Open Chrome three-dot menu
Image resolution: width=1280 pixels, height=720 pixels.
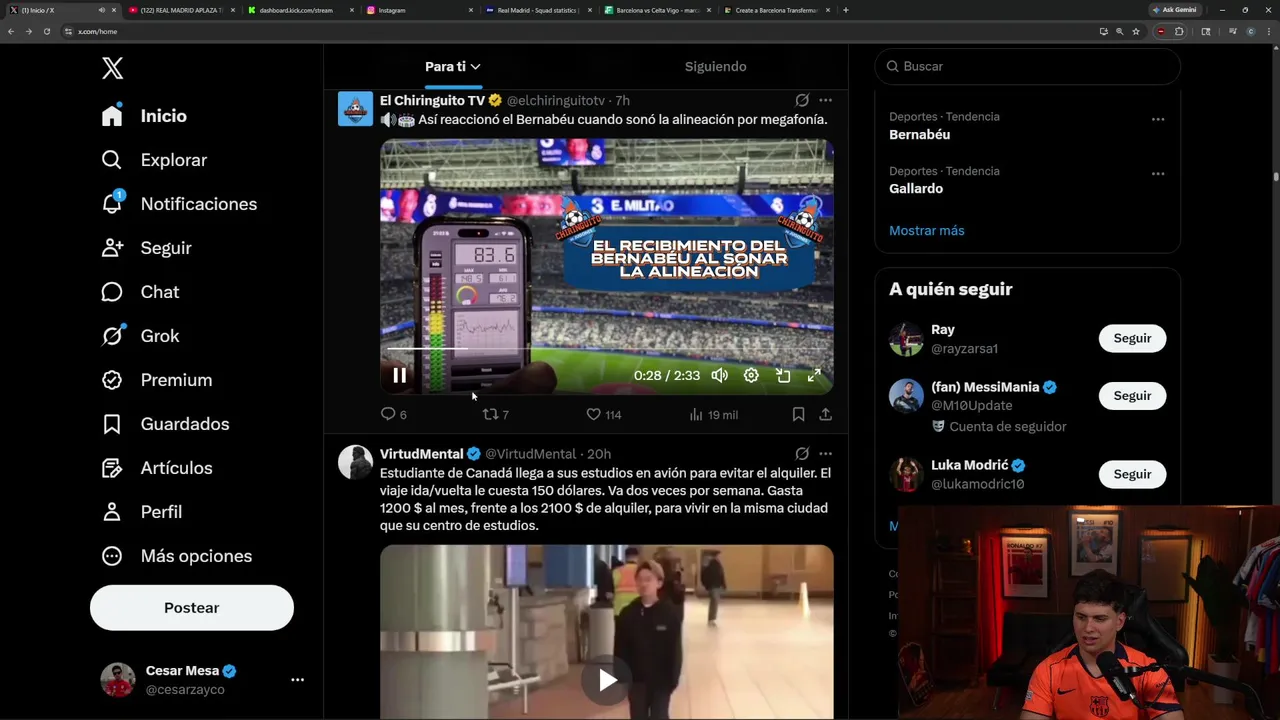pyautogui.click(x=1270, y=31)
